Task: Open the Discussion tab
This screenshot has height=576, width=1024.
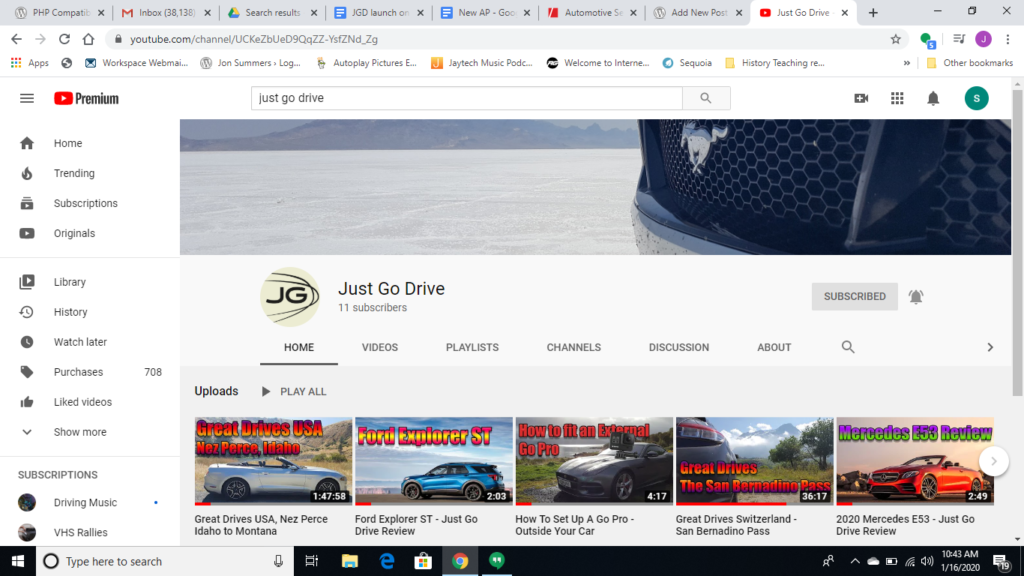Action: pyautogui.click(x=679, y=347)
